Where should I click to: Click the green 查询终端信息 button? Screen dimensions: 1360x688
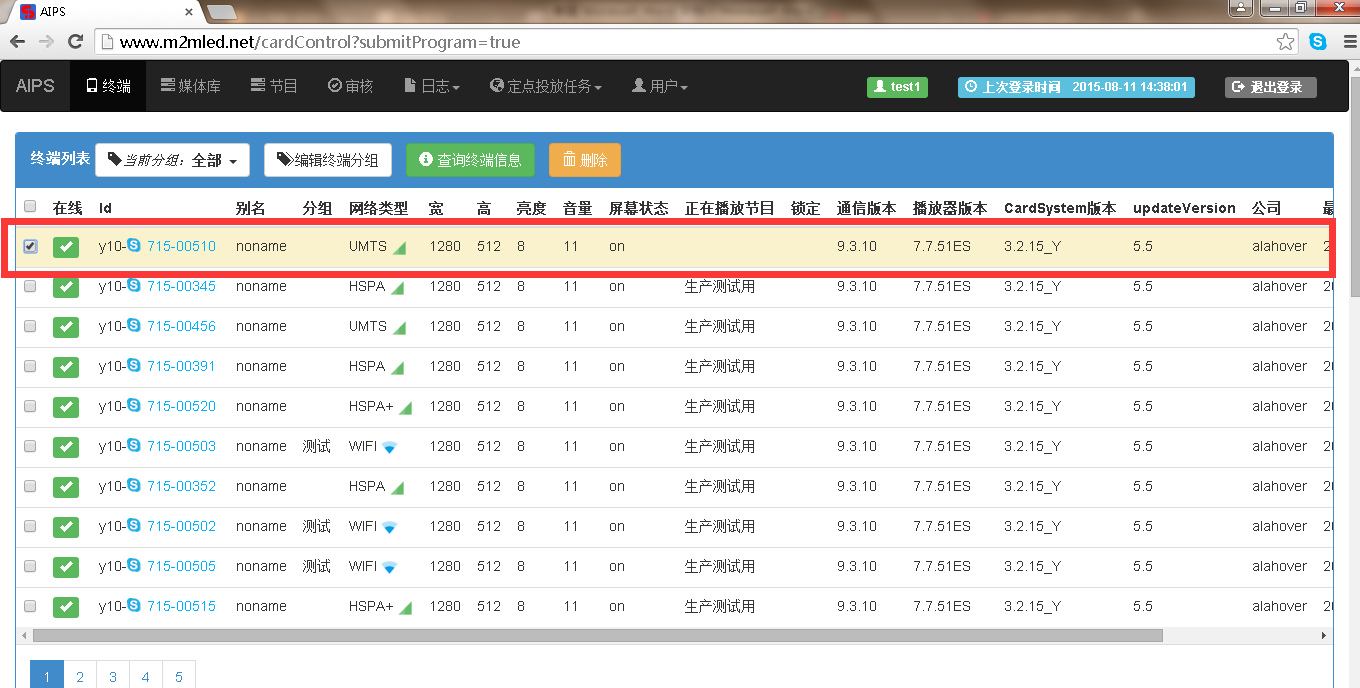click(470, 160)
